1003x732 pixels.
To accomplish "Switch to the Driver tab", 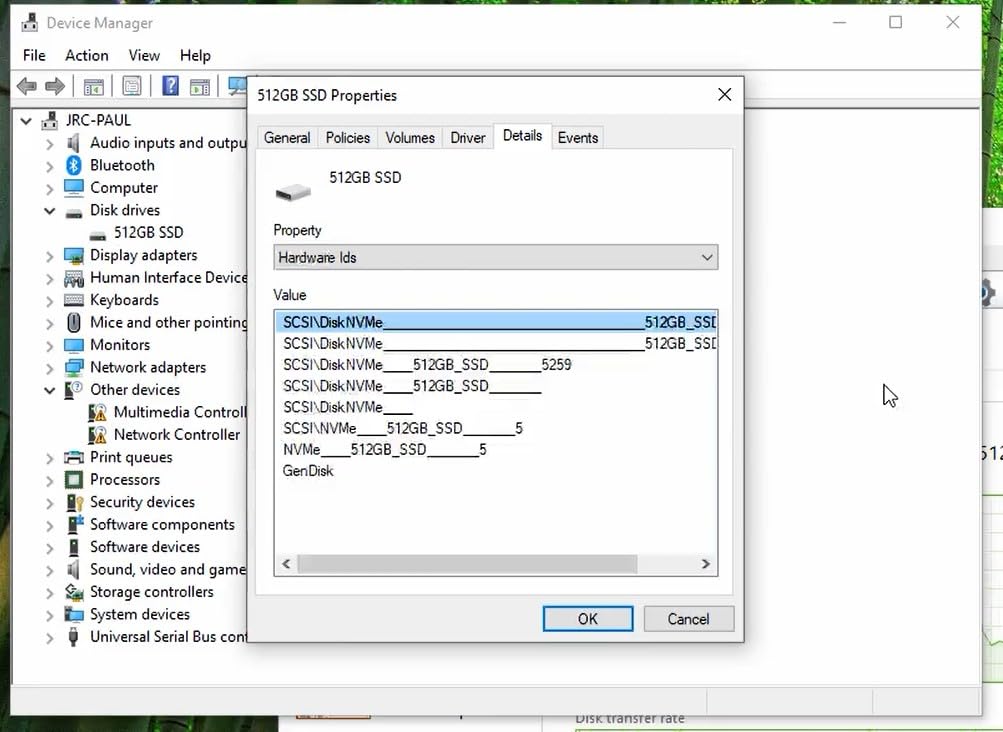I will click(468, 138).
